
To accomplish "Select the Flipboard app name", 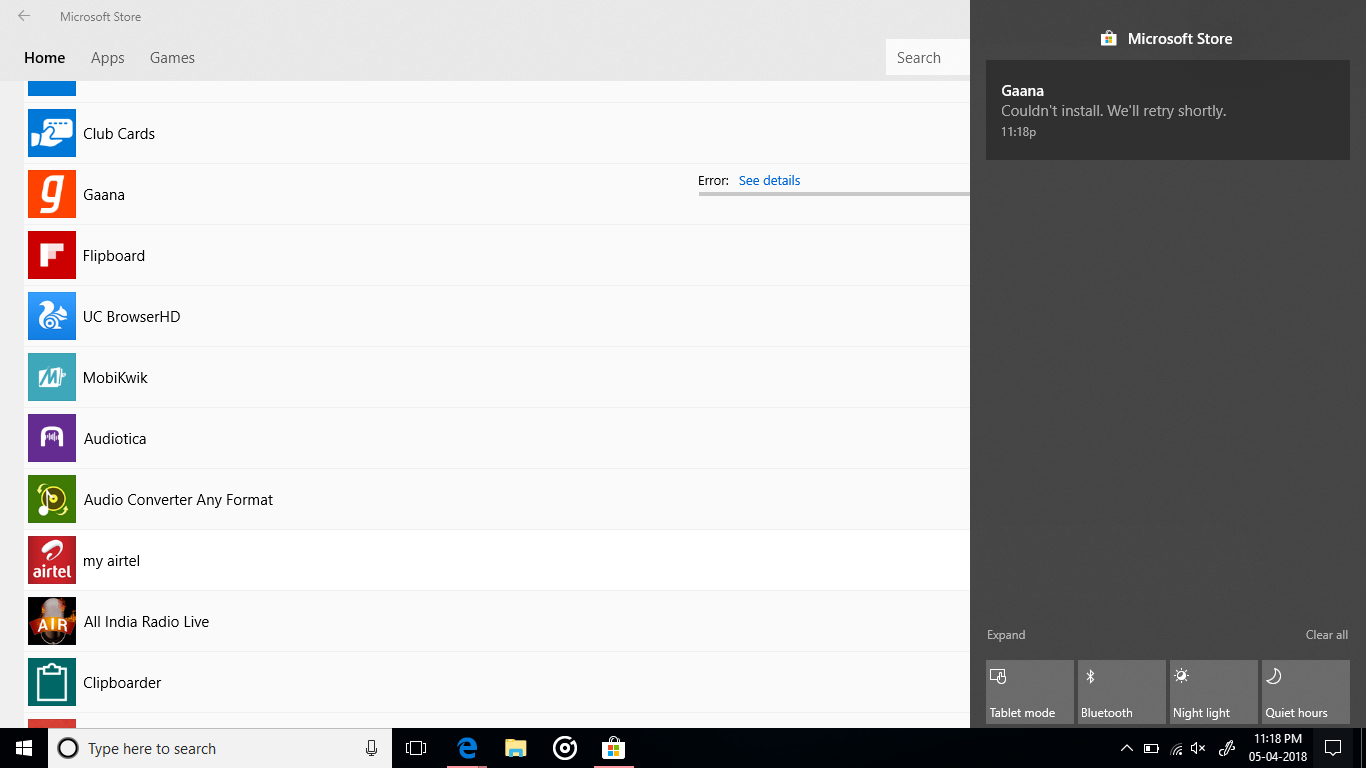I will [114, 256].
